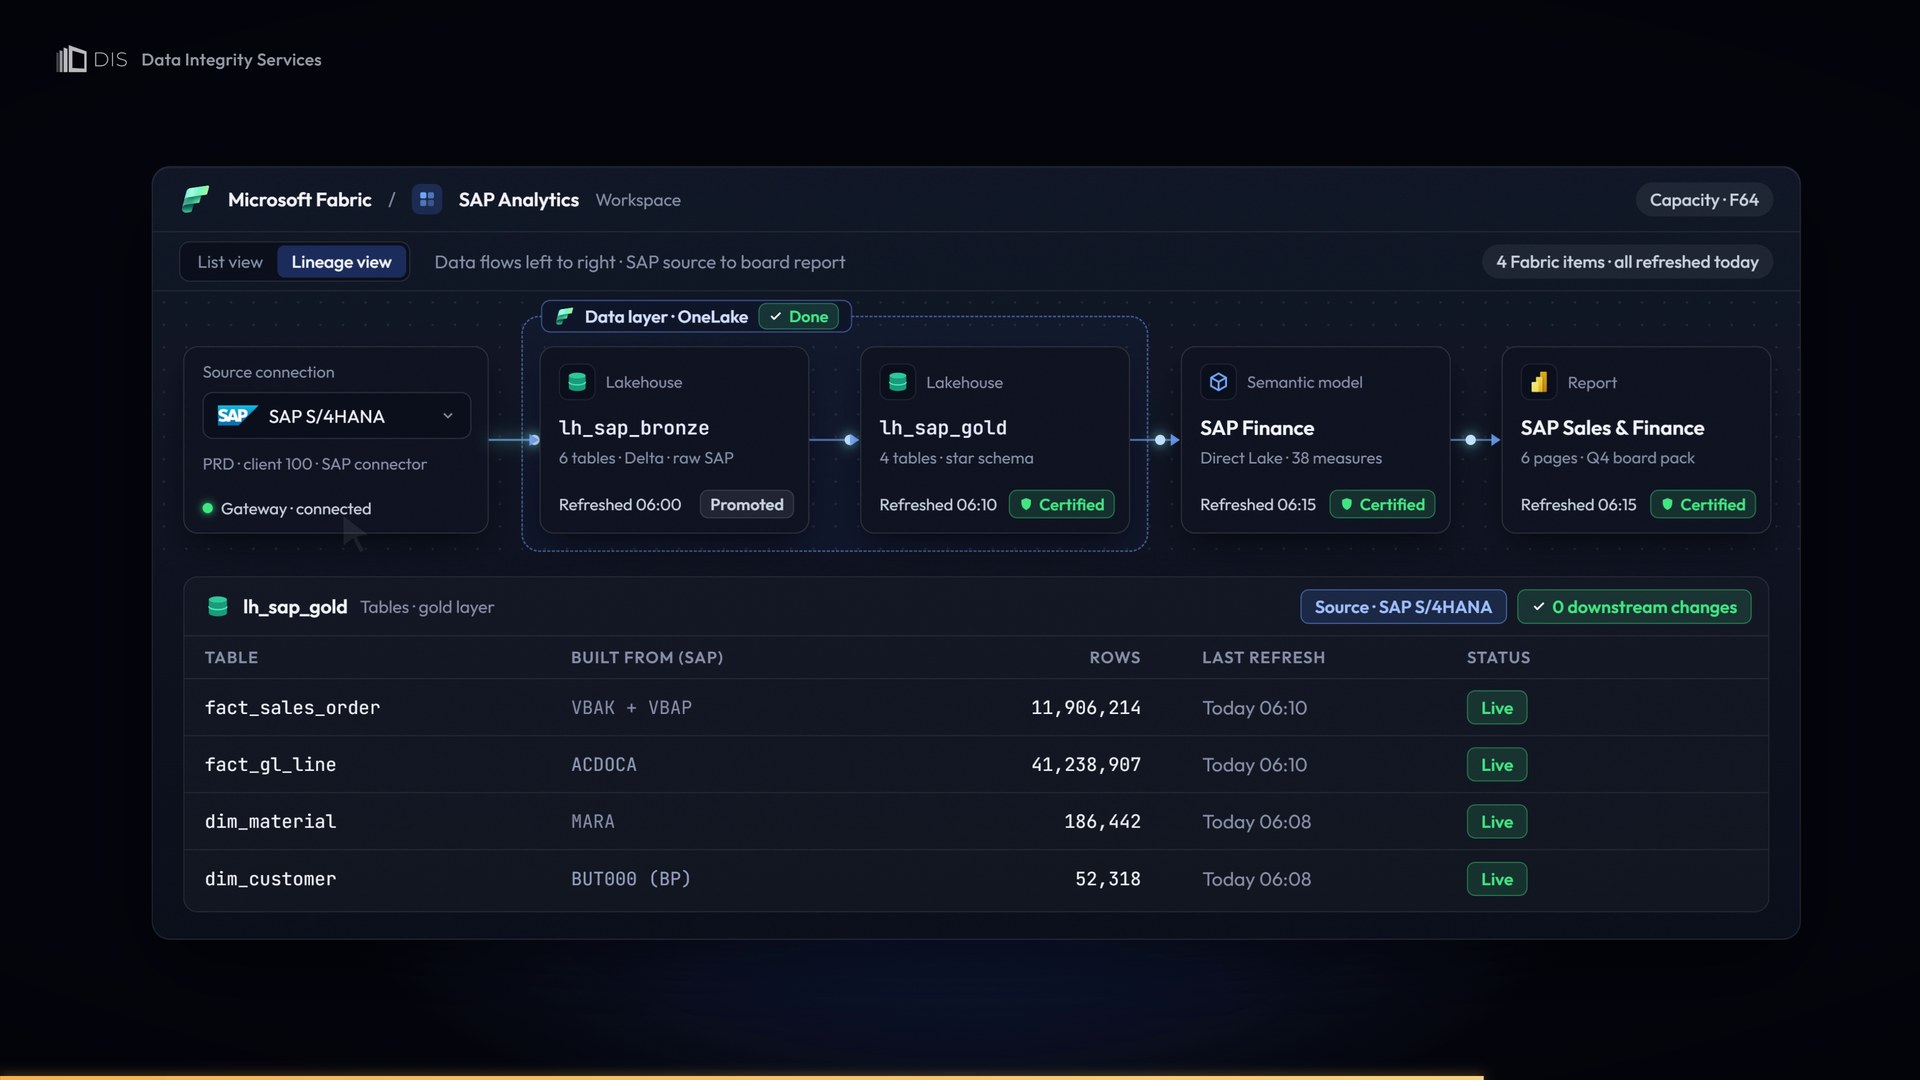Open the lh_sap_bronze lakehouse card
This screenshot has width=1920, height=1080.
click(x=674, y=439)
